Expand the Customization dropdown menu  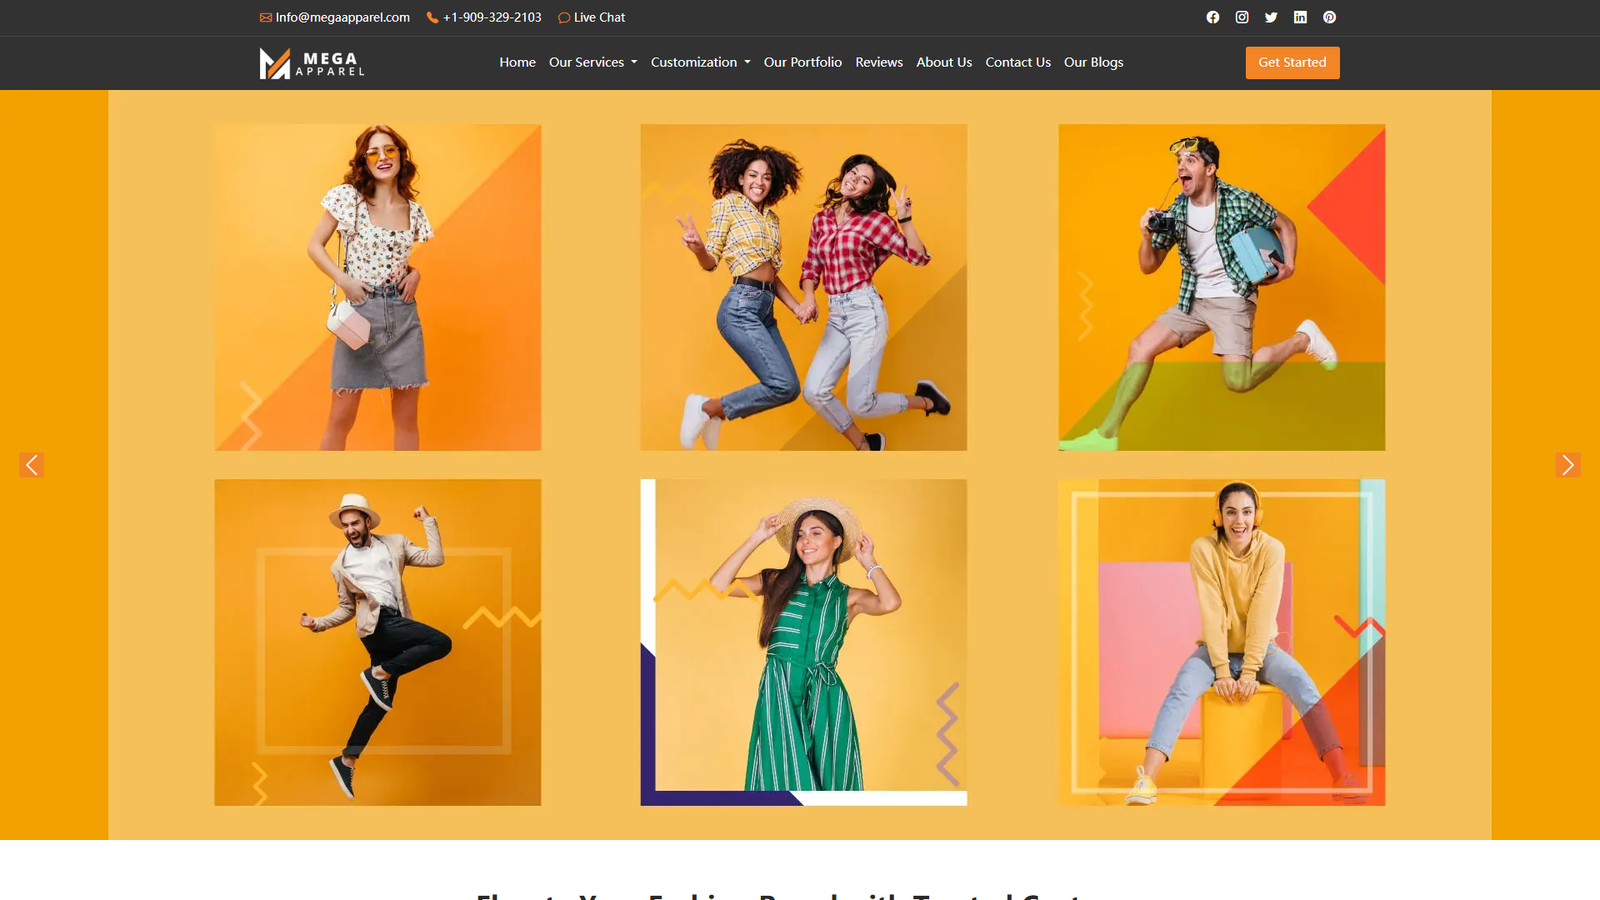click(x=700, y=62)
